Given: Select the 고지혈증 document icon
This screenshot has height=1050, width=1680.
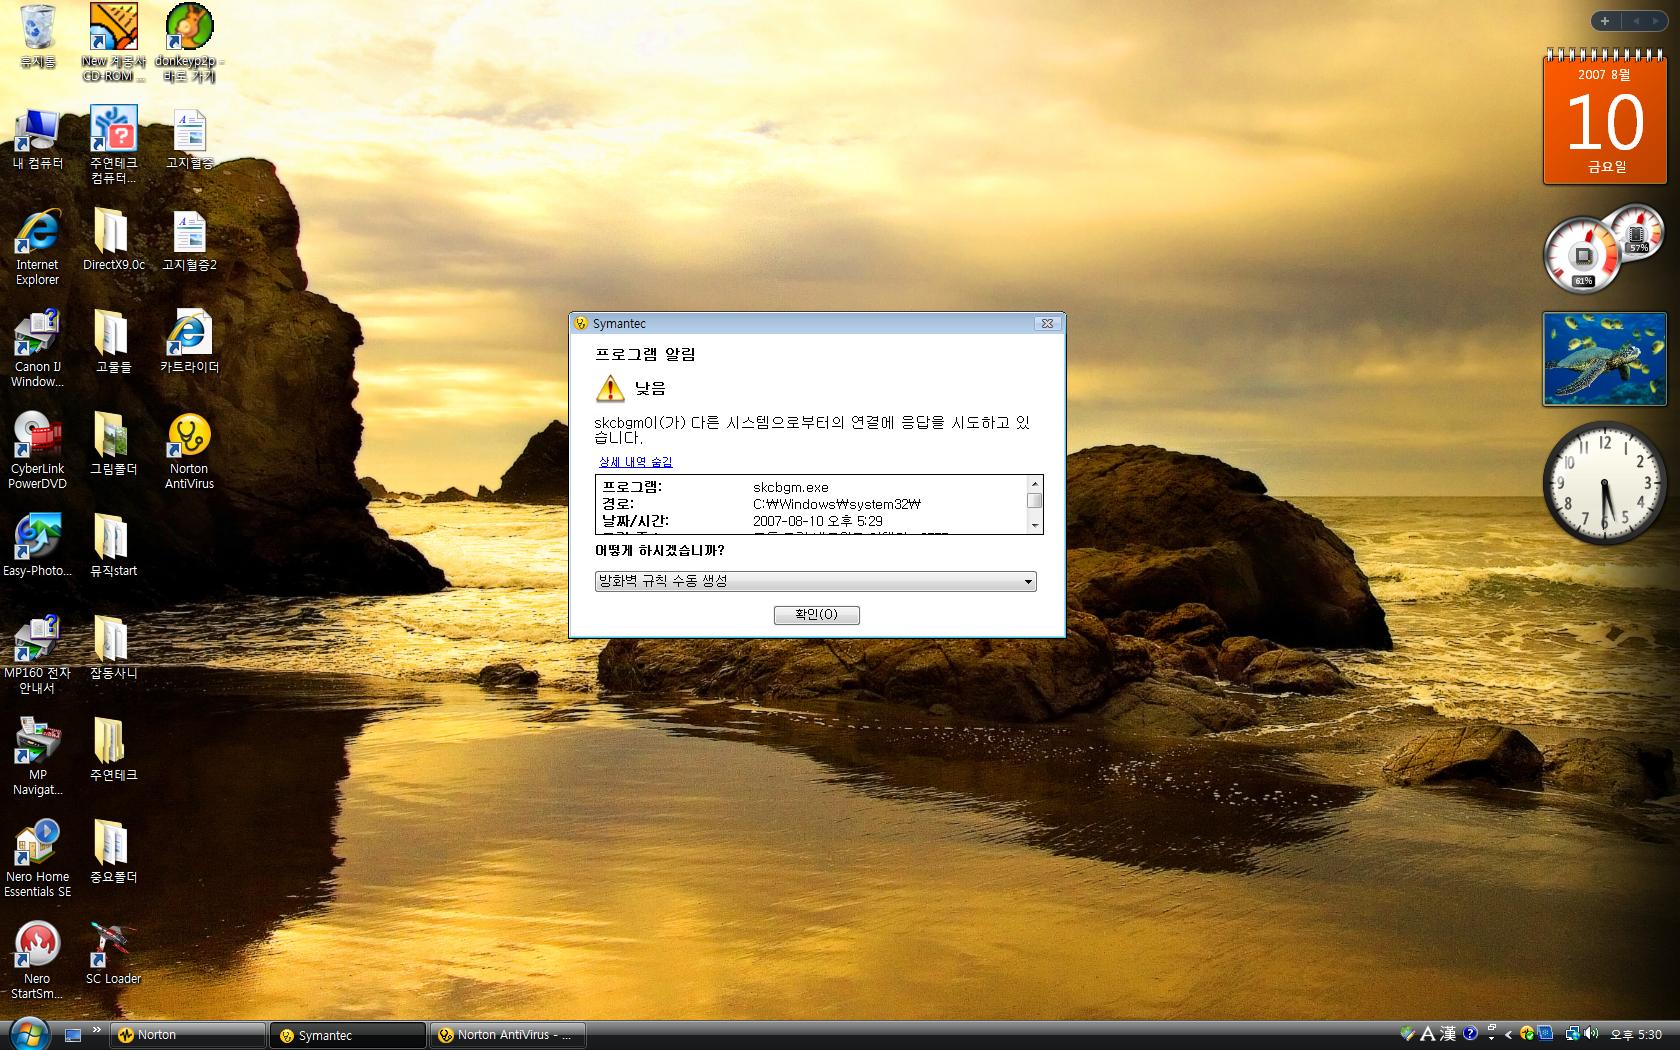Looking at the screenshot, I should (x=189, y=139).
